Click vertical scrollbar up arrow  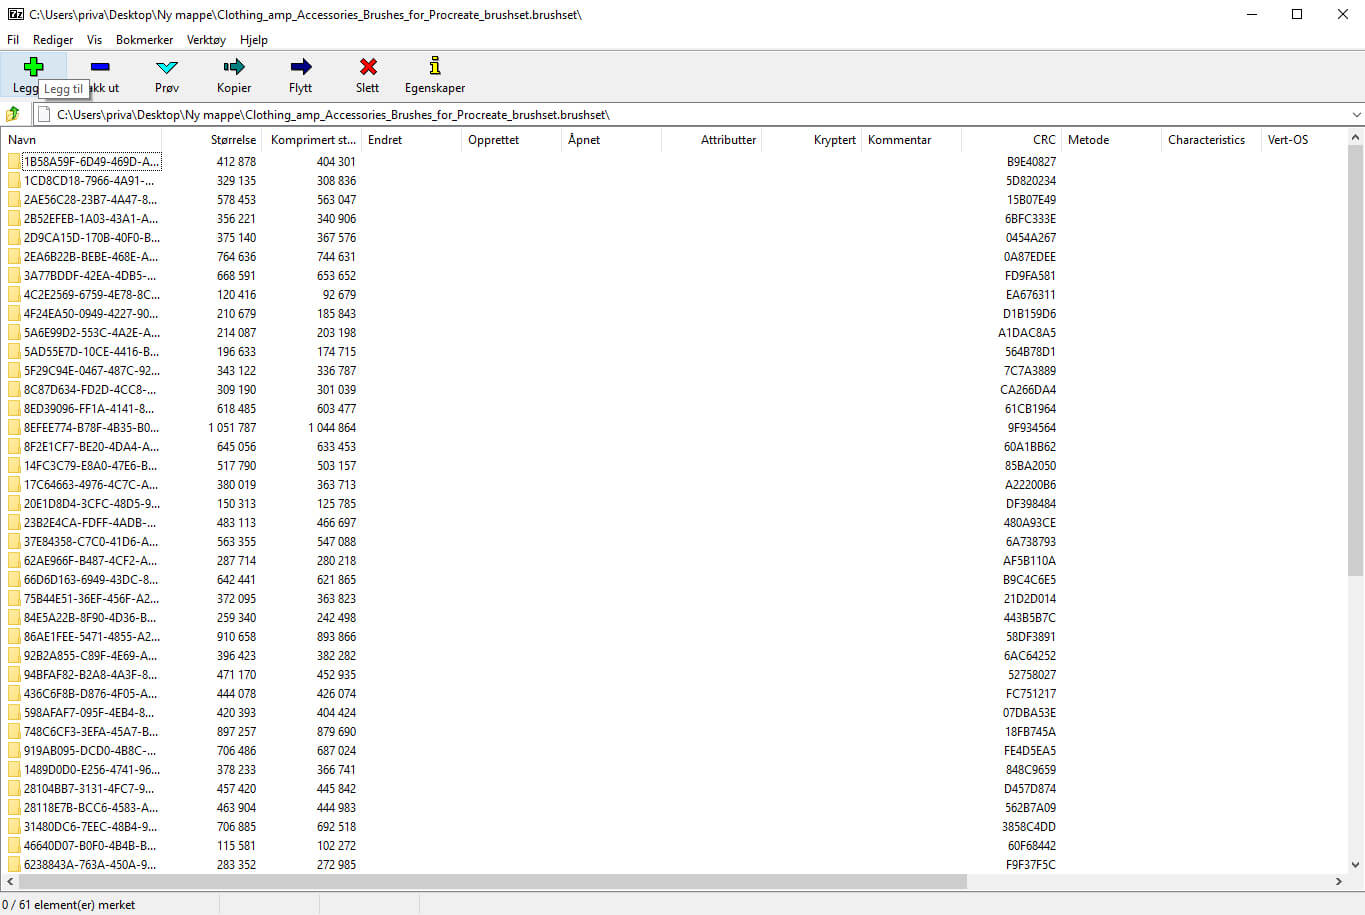(x=1356, y=137)
